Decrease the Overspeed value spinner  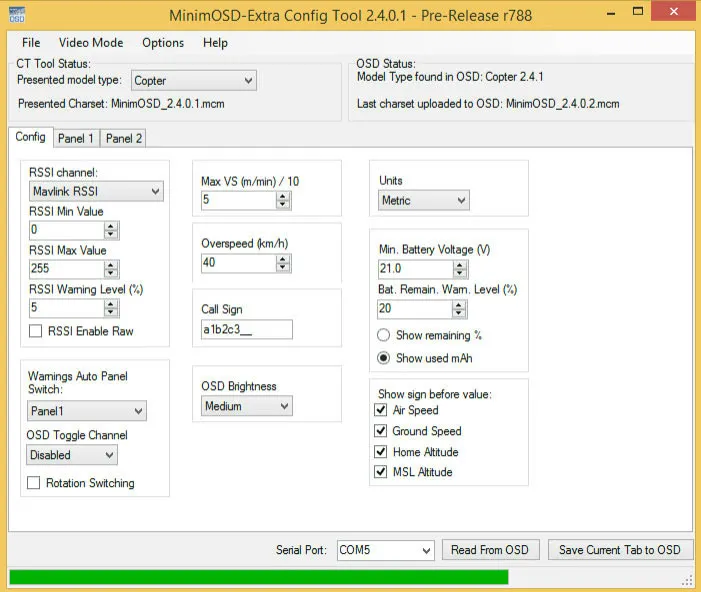pyautogui.click(x=283, y=269)
